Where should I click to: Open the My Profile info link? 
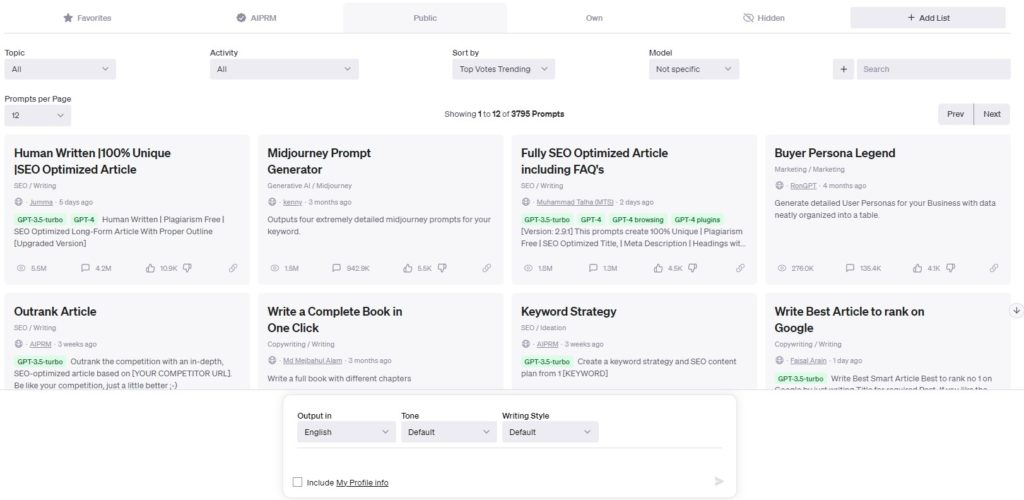(x=362, y=483)
